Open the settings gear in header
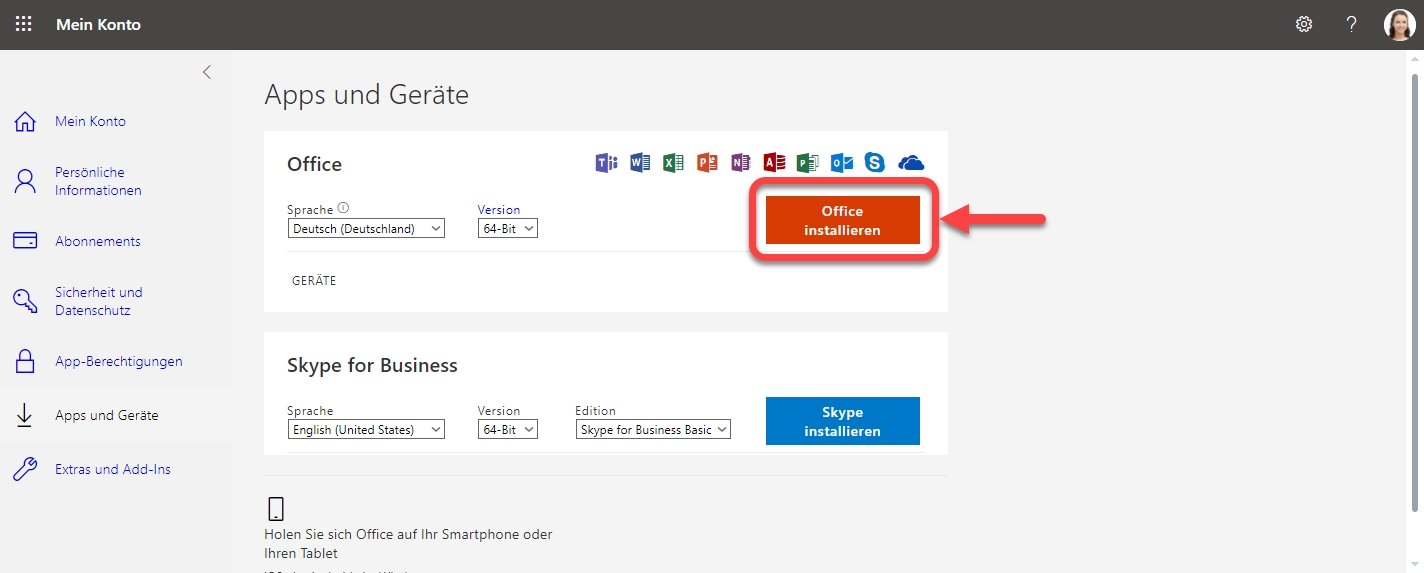Viewport: 1424px width, 573px height. tap(1304, 24)
